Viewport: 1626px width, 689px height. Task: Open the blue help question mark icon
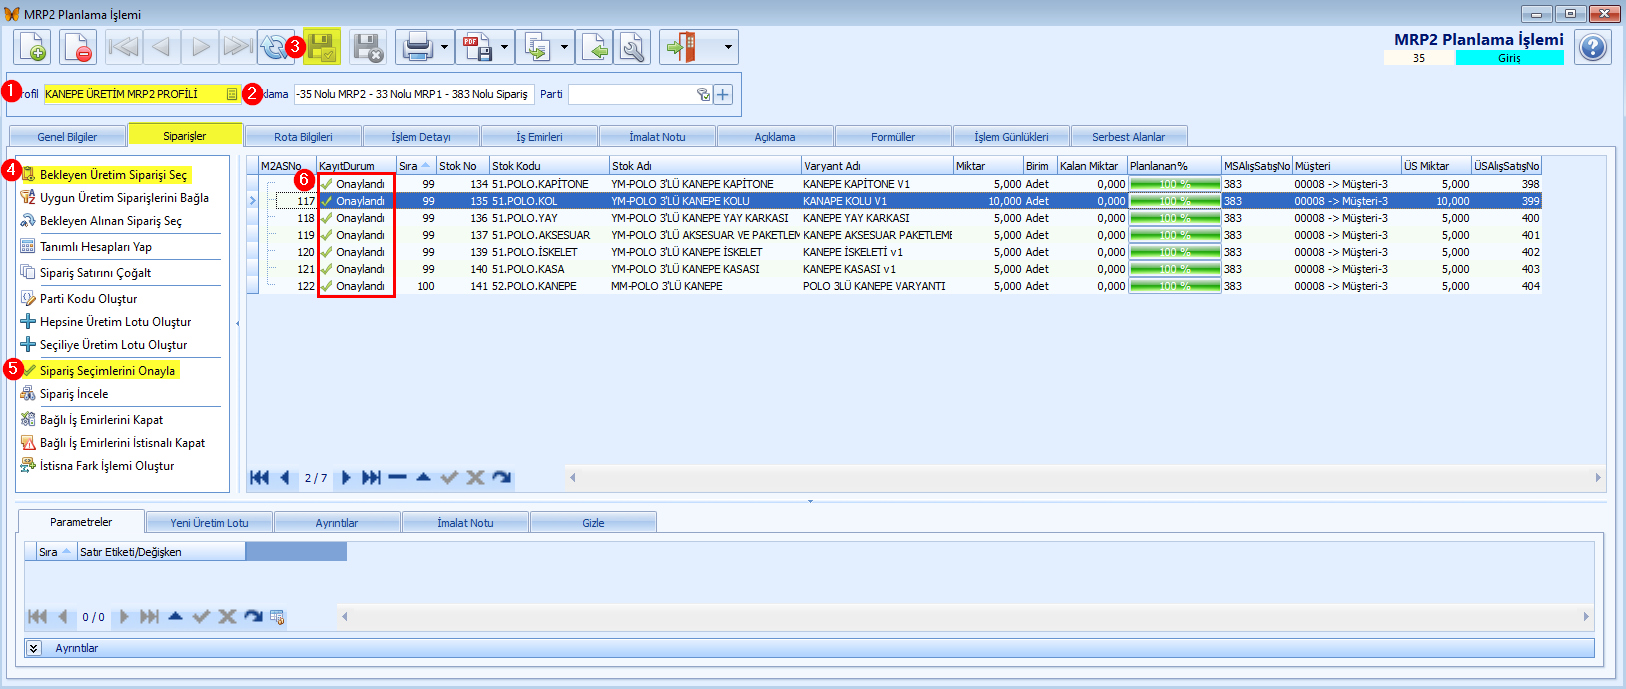[1593, 47]
